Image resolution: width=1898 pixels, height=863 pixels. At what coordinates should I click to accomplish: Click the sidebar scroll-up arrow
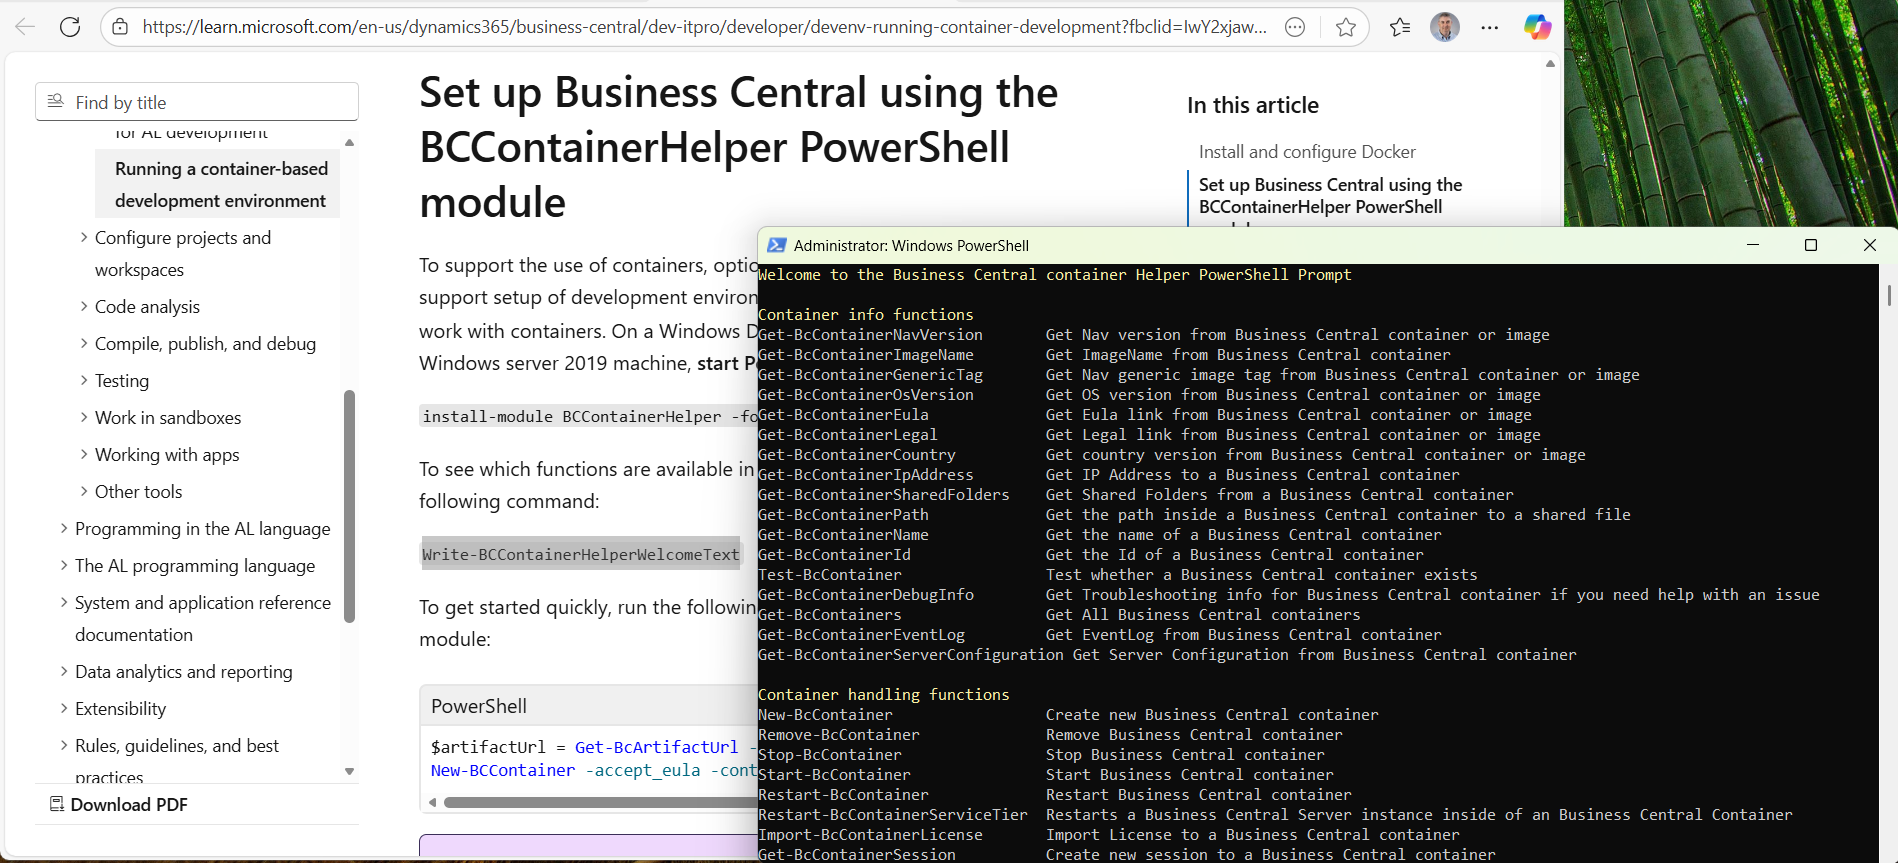tap(349, 143)
